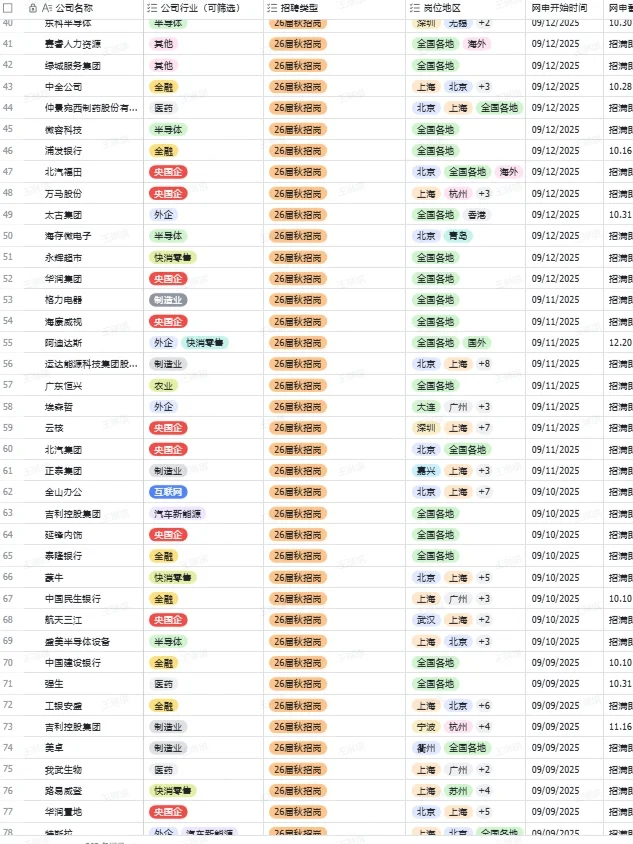Click company name 绿城服务集团
Screen dimensions: 633x844
click(x=73, y=66)
